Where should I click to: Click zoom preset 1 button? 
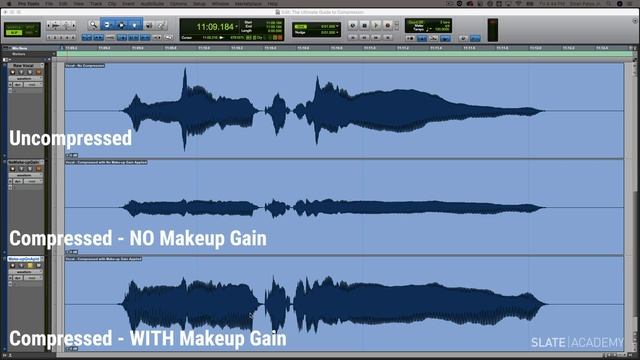pos(49,38)
